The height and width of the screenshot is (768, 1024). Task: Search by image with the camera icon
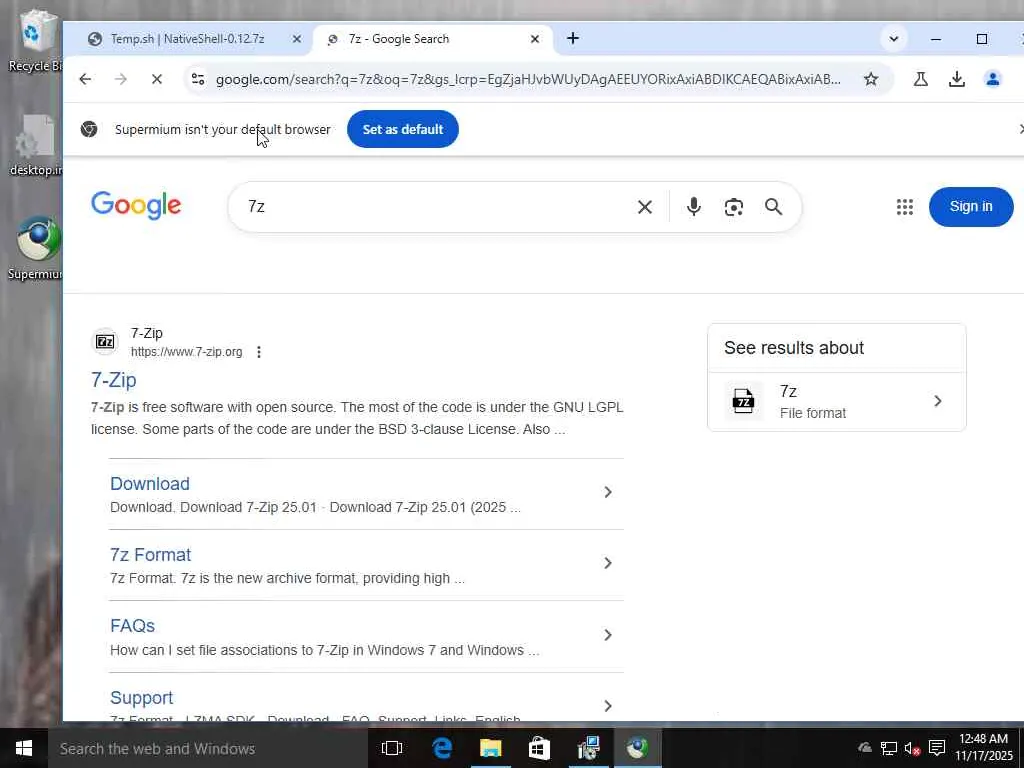pyautogui.click(x=733, y=207)
